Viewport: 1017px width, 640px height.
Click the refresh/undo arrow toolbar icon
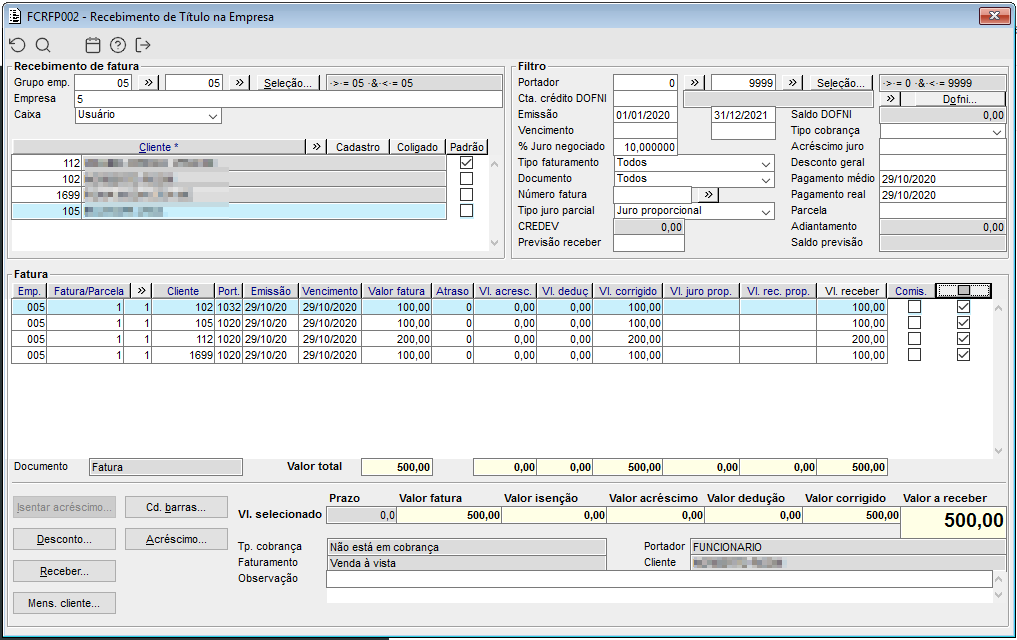[x=17, y=45]
